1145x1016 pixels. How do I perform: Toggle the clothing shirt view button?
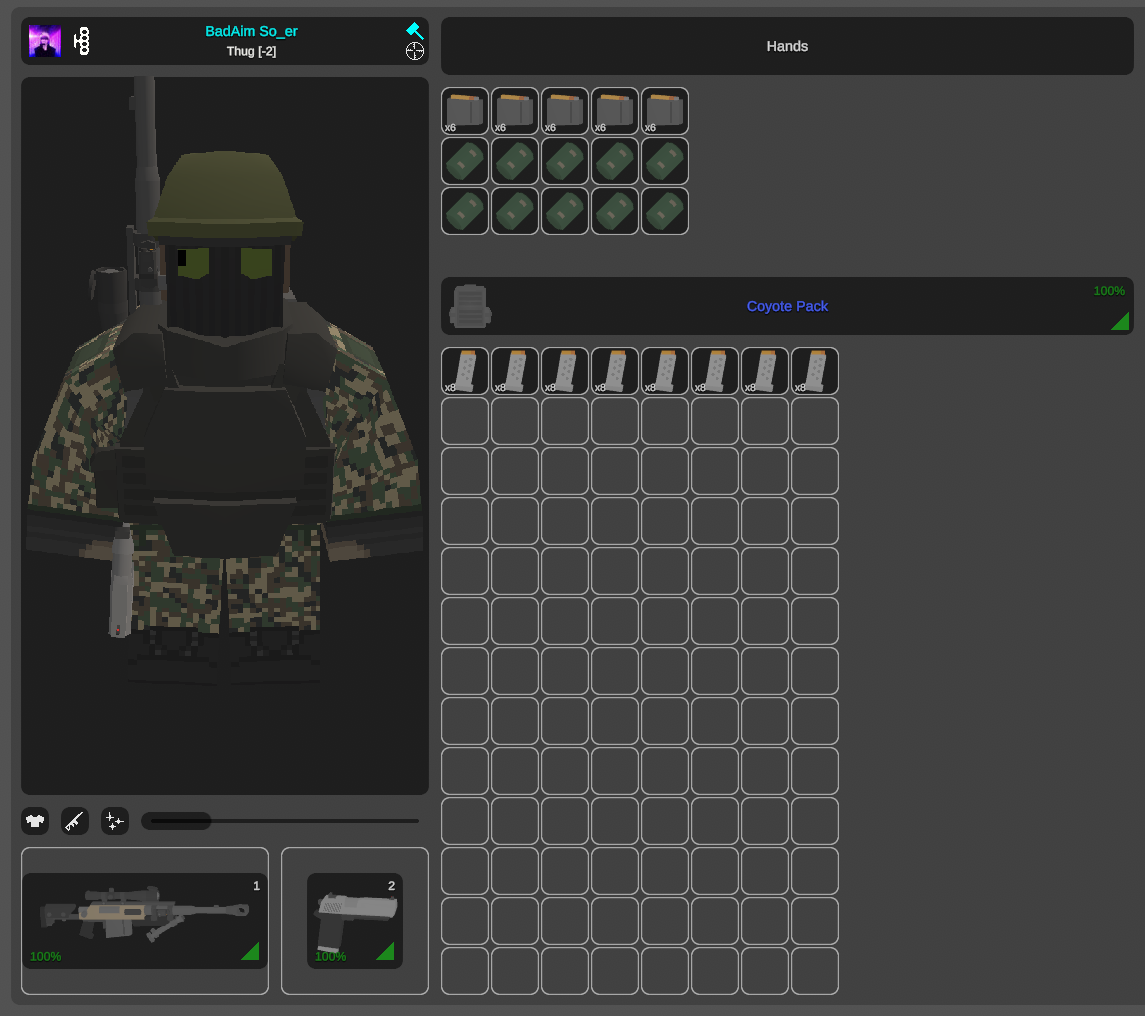click(x=35, y=821)
